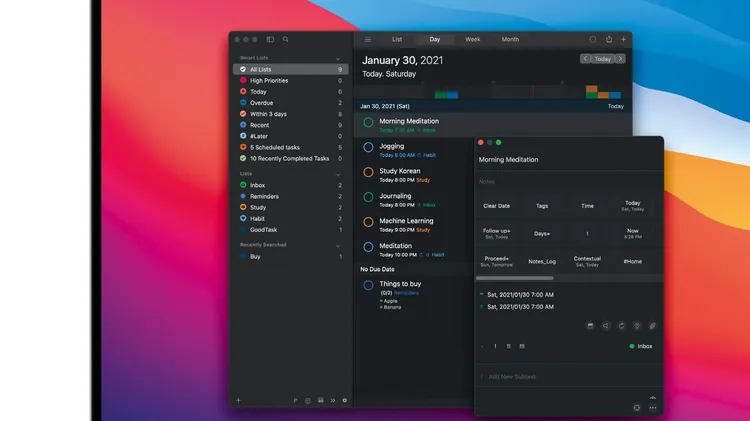Mark Jogging task as complete
The image size is (750, 421).
(x=368, y=147)
